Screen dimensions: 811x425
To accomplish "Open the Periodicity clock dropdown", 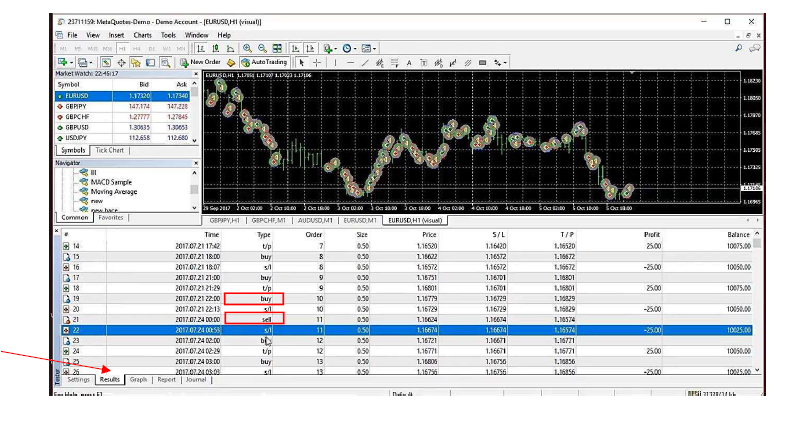I will (349, 49).
